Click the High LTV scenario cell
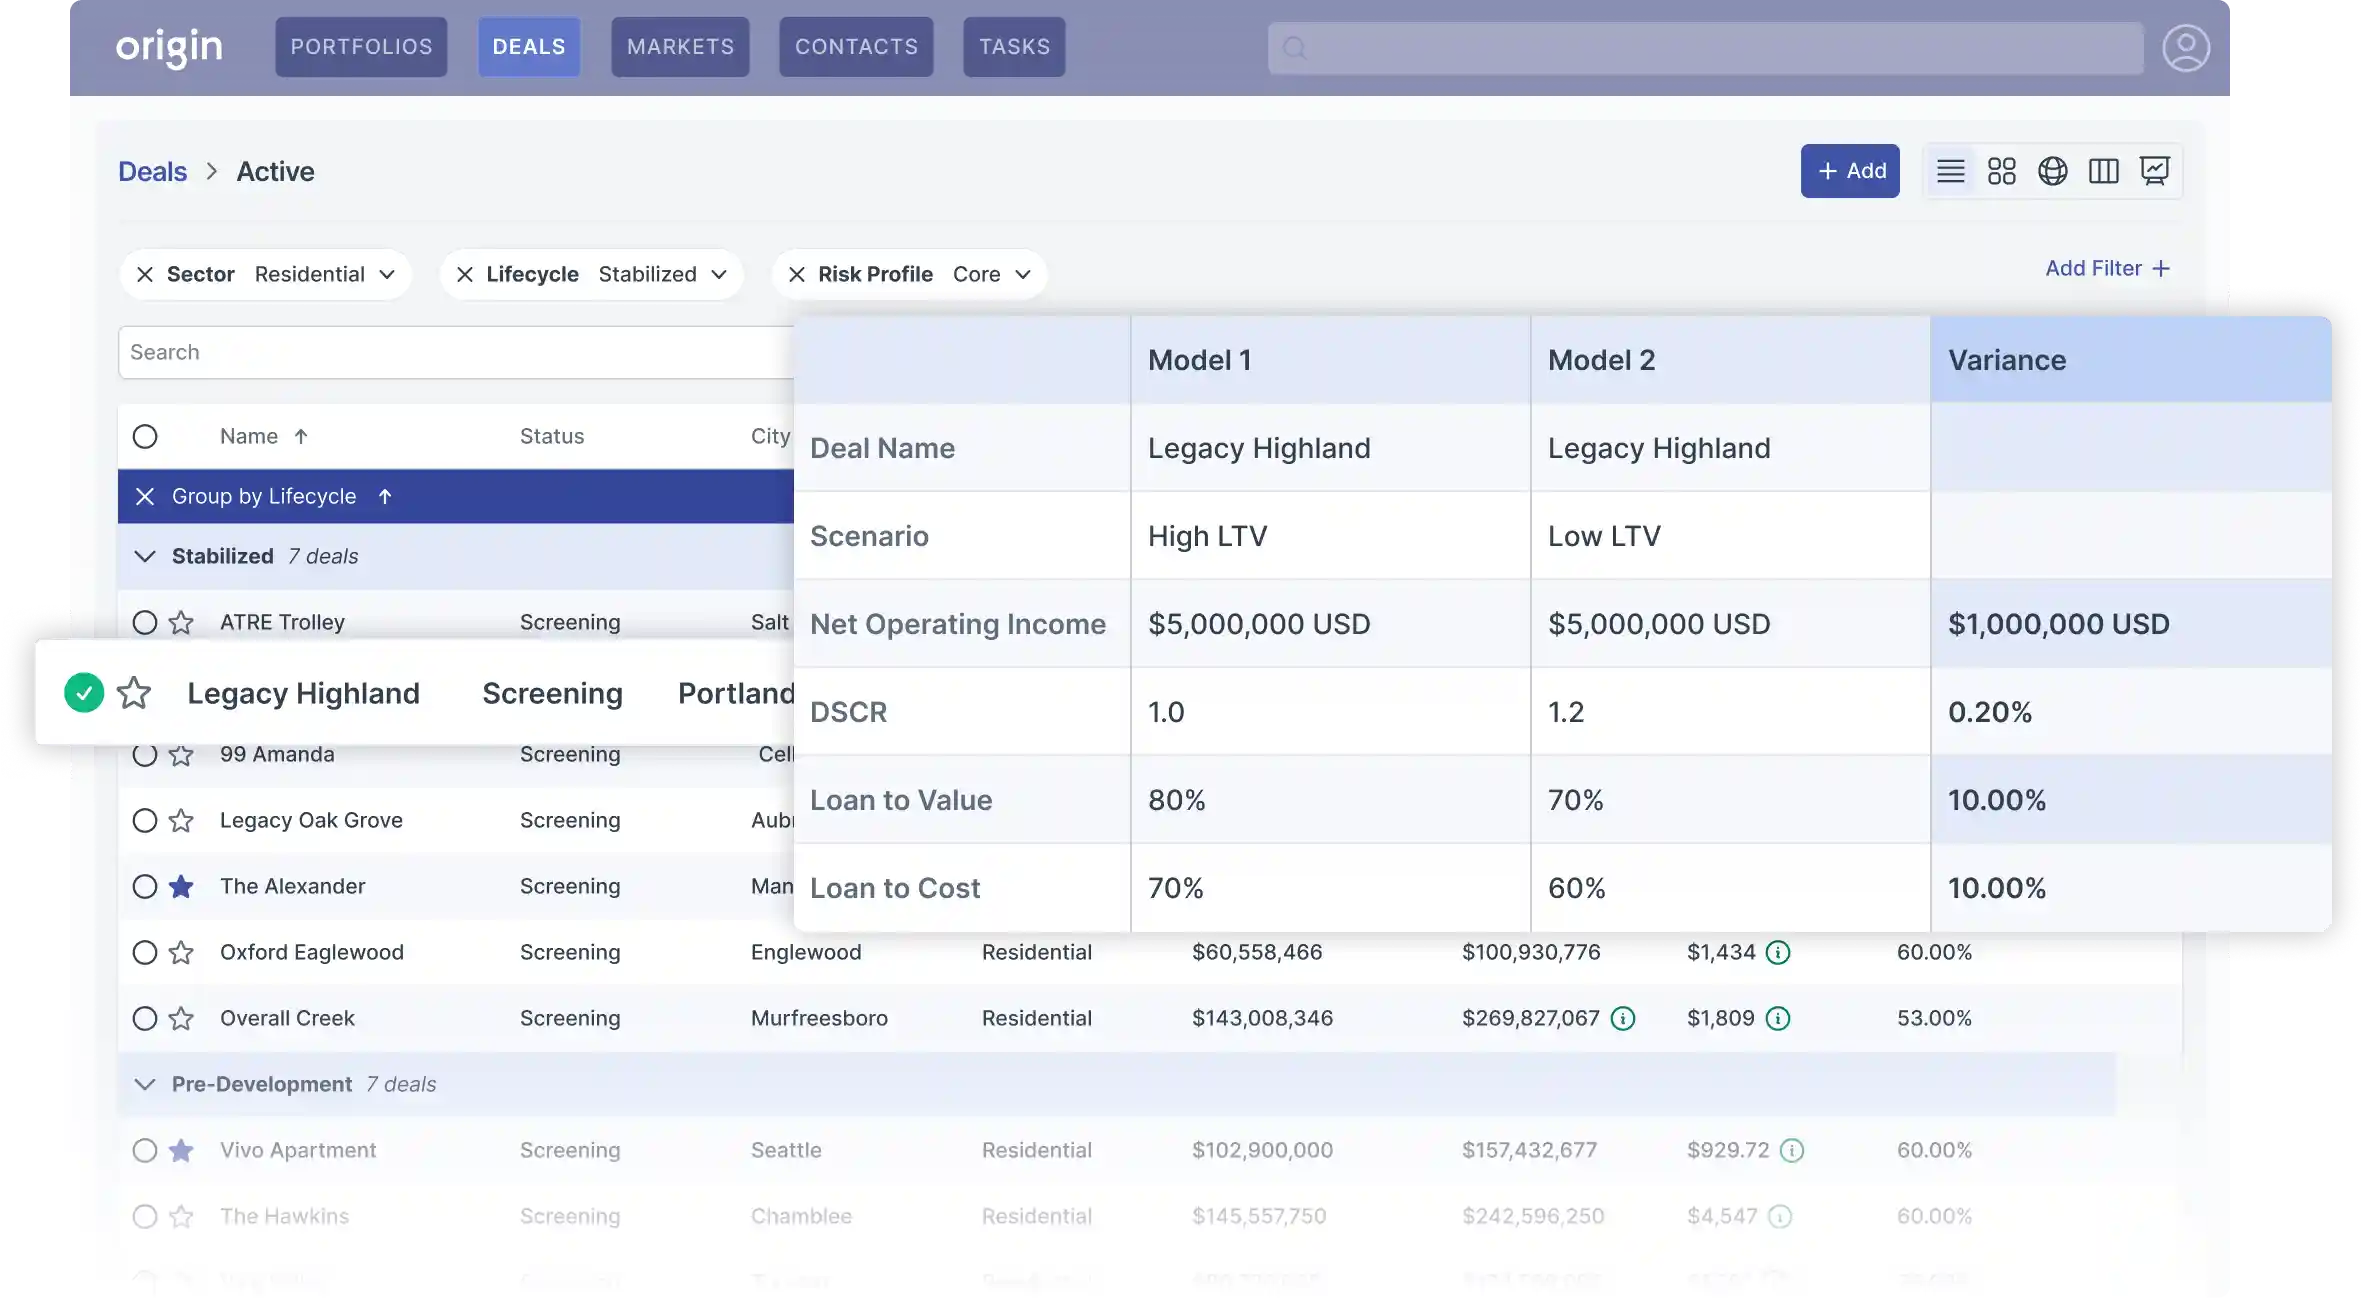Viewport: 2364px width, 1298px height. pos(1330,536)
